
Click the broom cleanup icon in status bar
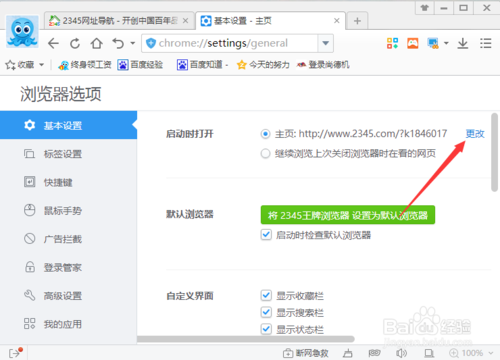(x=348, y=353)
